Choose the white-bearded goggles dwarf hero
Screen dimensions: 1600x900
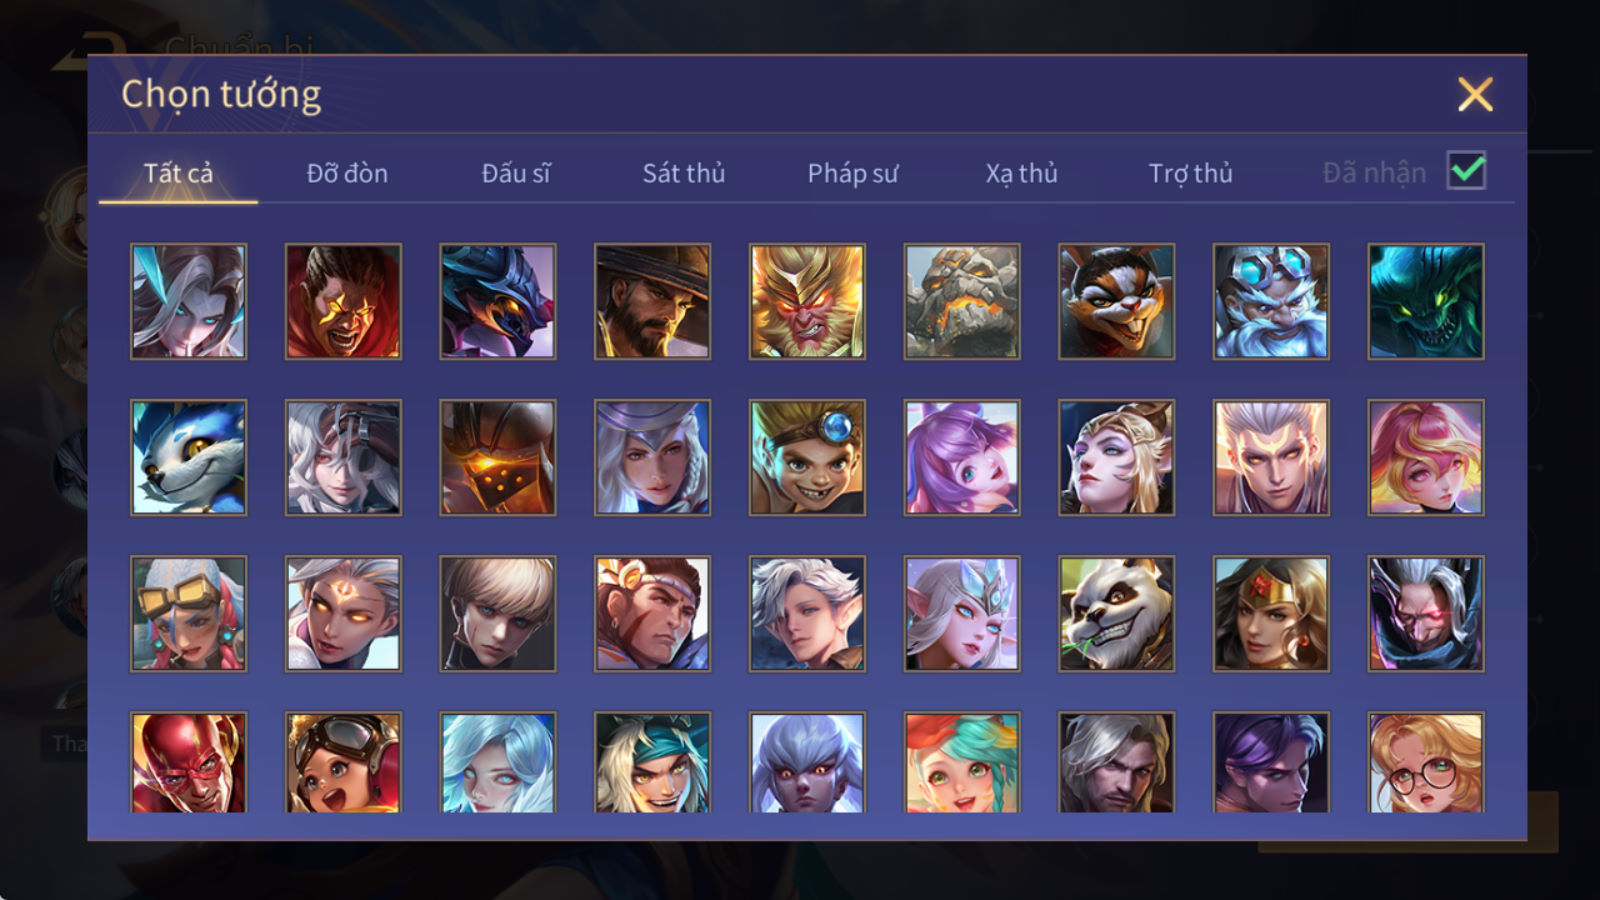[1271, 301]
